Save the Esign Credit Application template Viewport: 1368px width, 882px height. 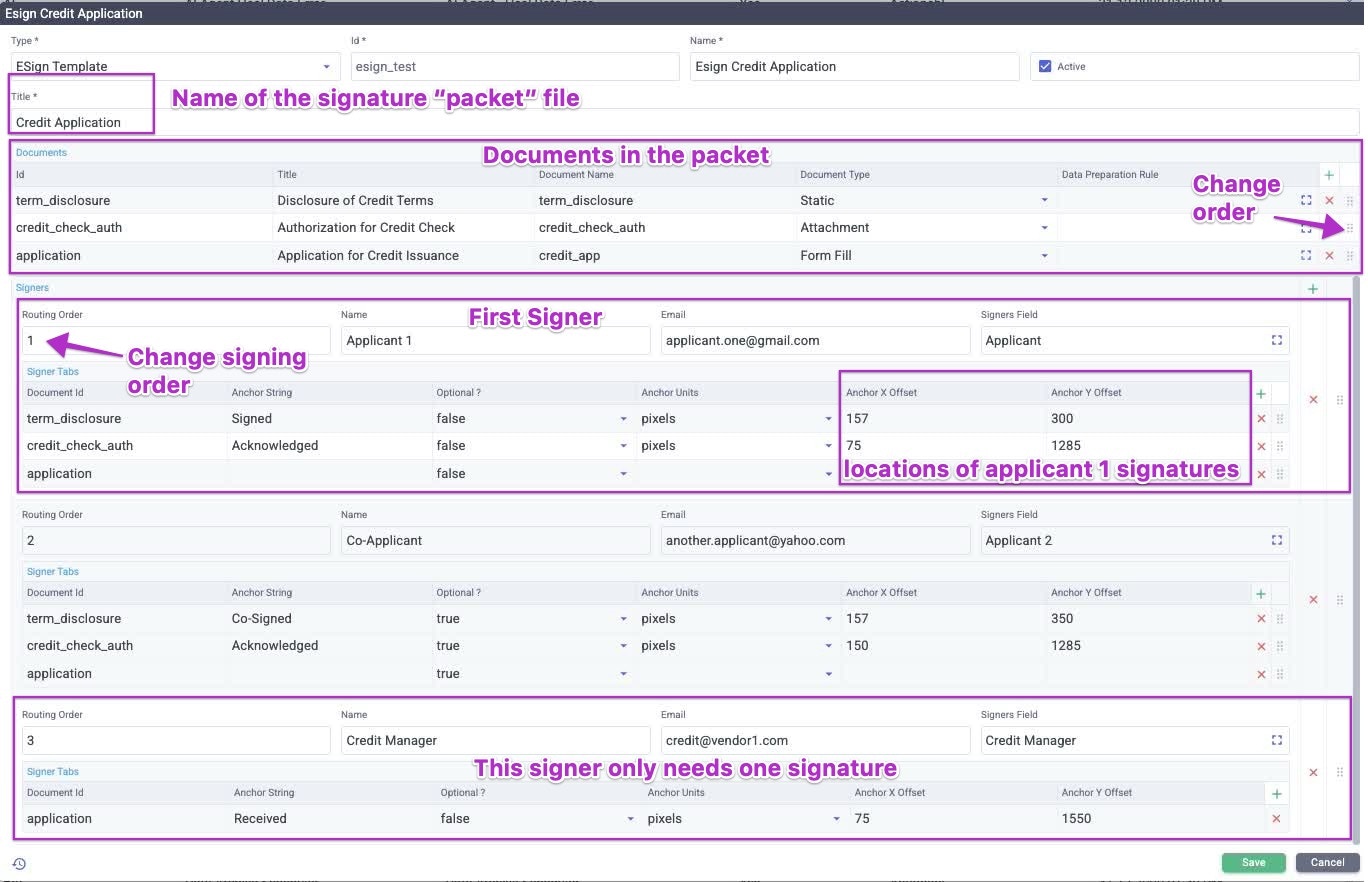coord(1253,862)
